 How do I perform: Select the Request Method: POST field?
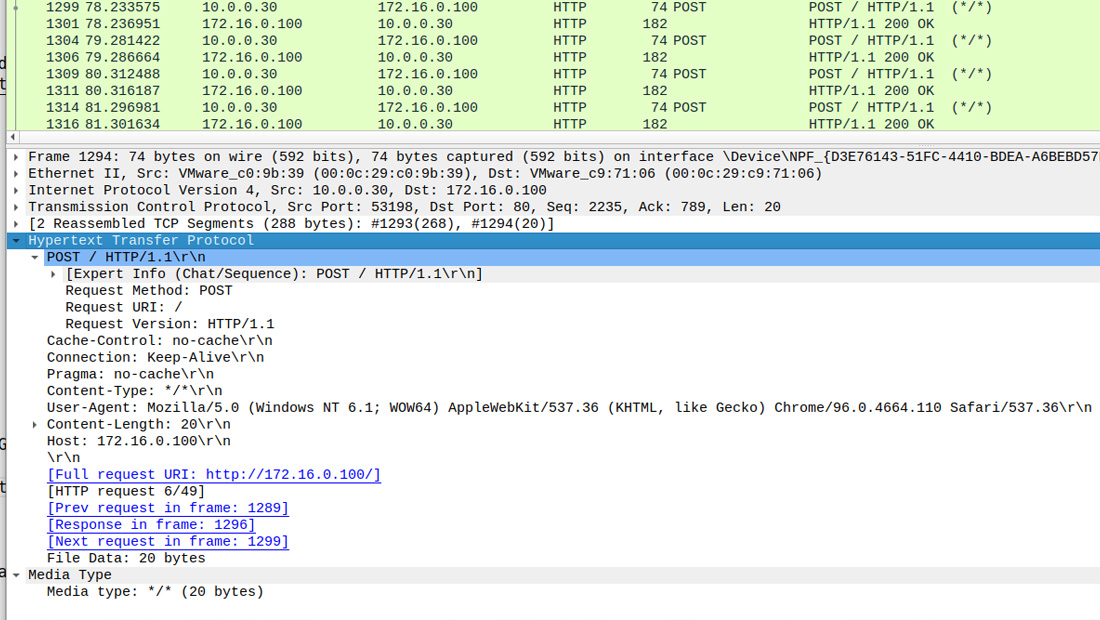click(x=148, y=291)
